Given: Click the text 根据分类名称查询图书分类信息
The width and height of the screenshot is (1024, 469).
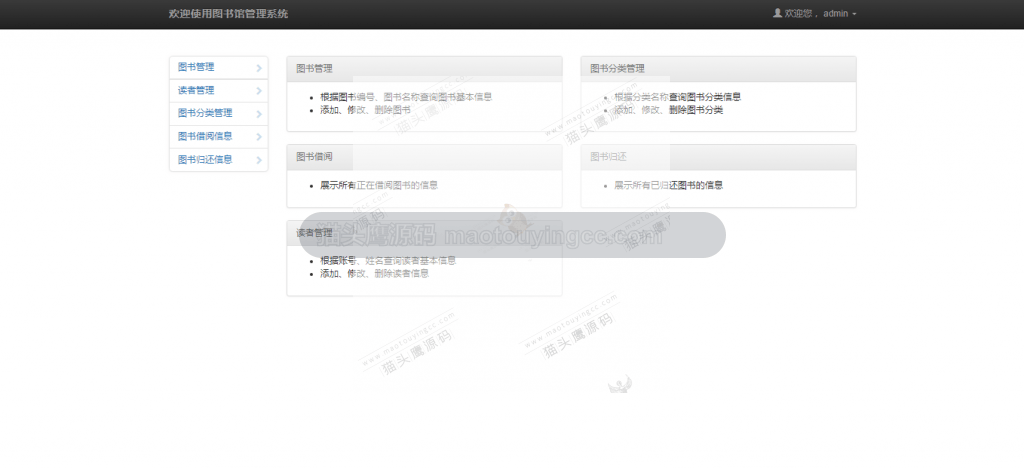Looking at the screenshot, I should click(677, 97).
